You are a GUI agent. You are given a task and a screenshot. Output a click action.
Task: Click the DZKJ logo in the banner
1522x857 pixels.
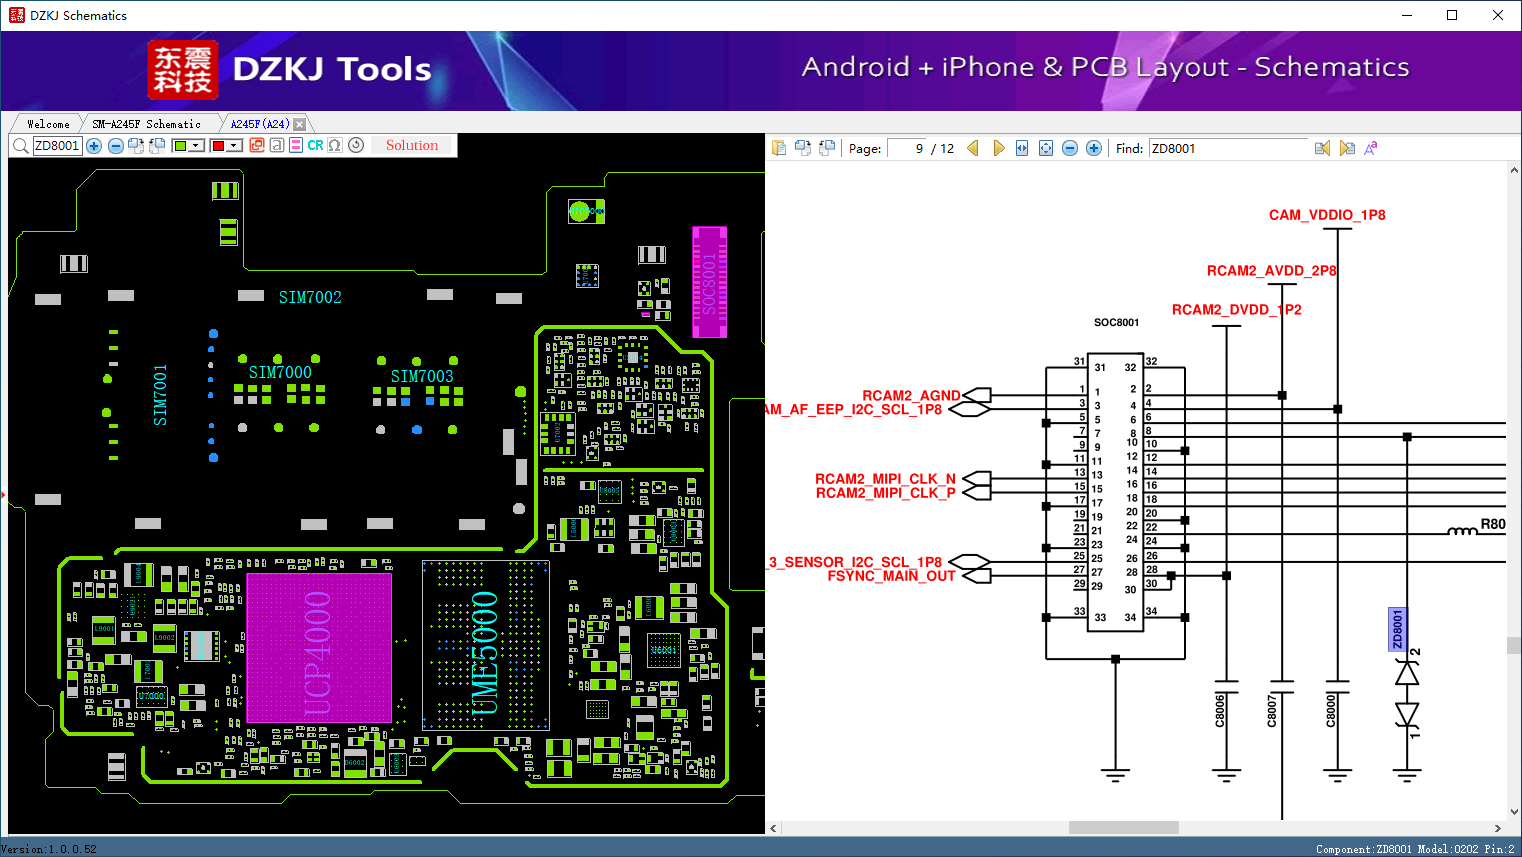pyautogui.click(x=183, y=70)
